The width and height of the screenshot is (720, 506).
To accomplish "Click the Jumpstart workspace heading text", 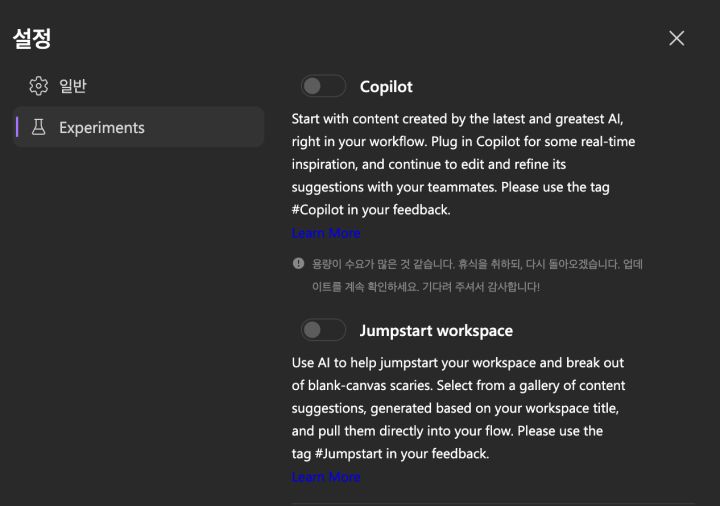I will pos(436,331).
